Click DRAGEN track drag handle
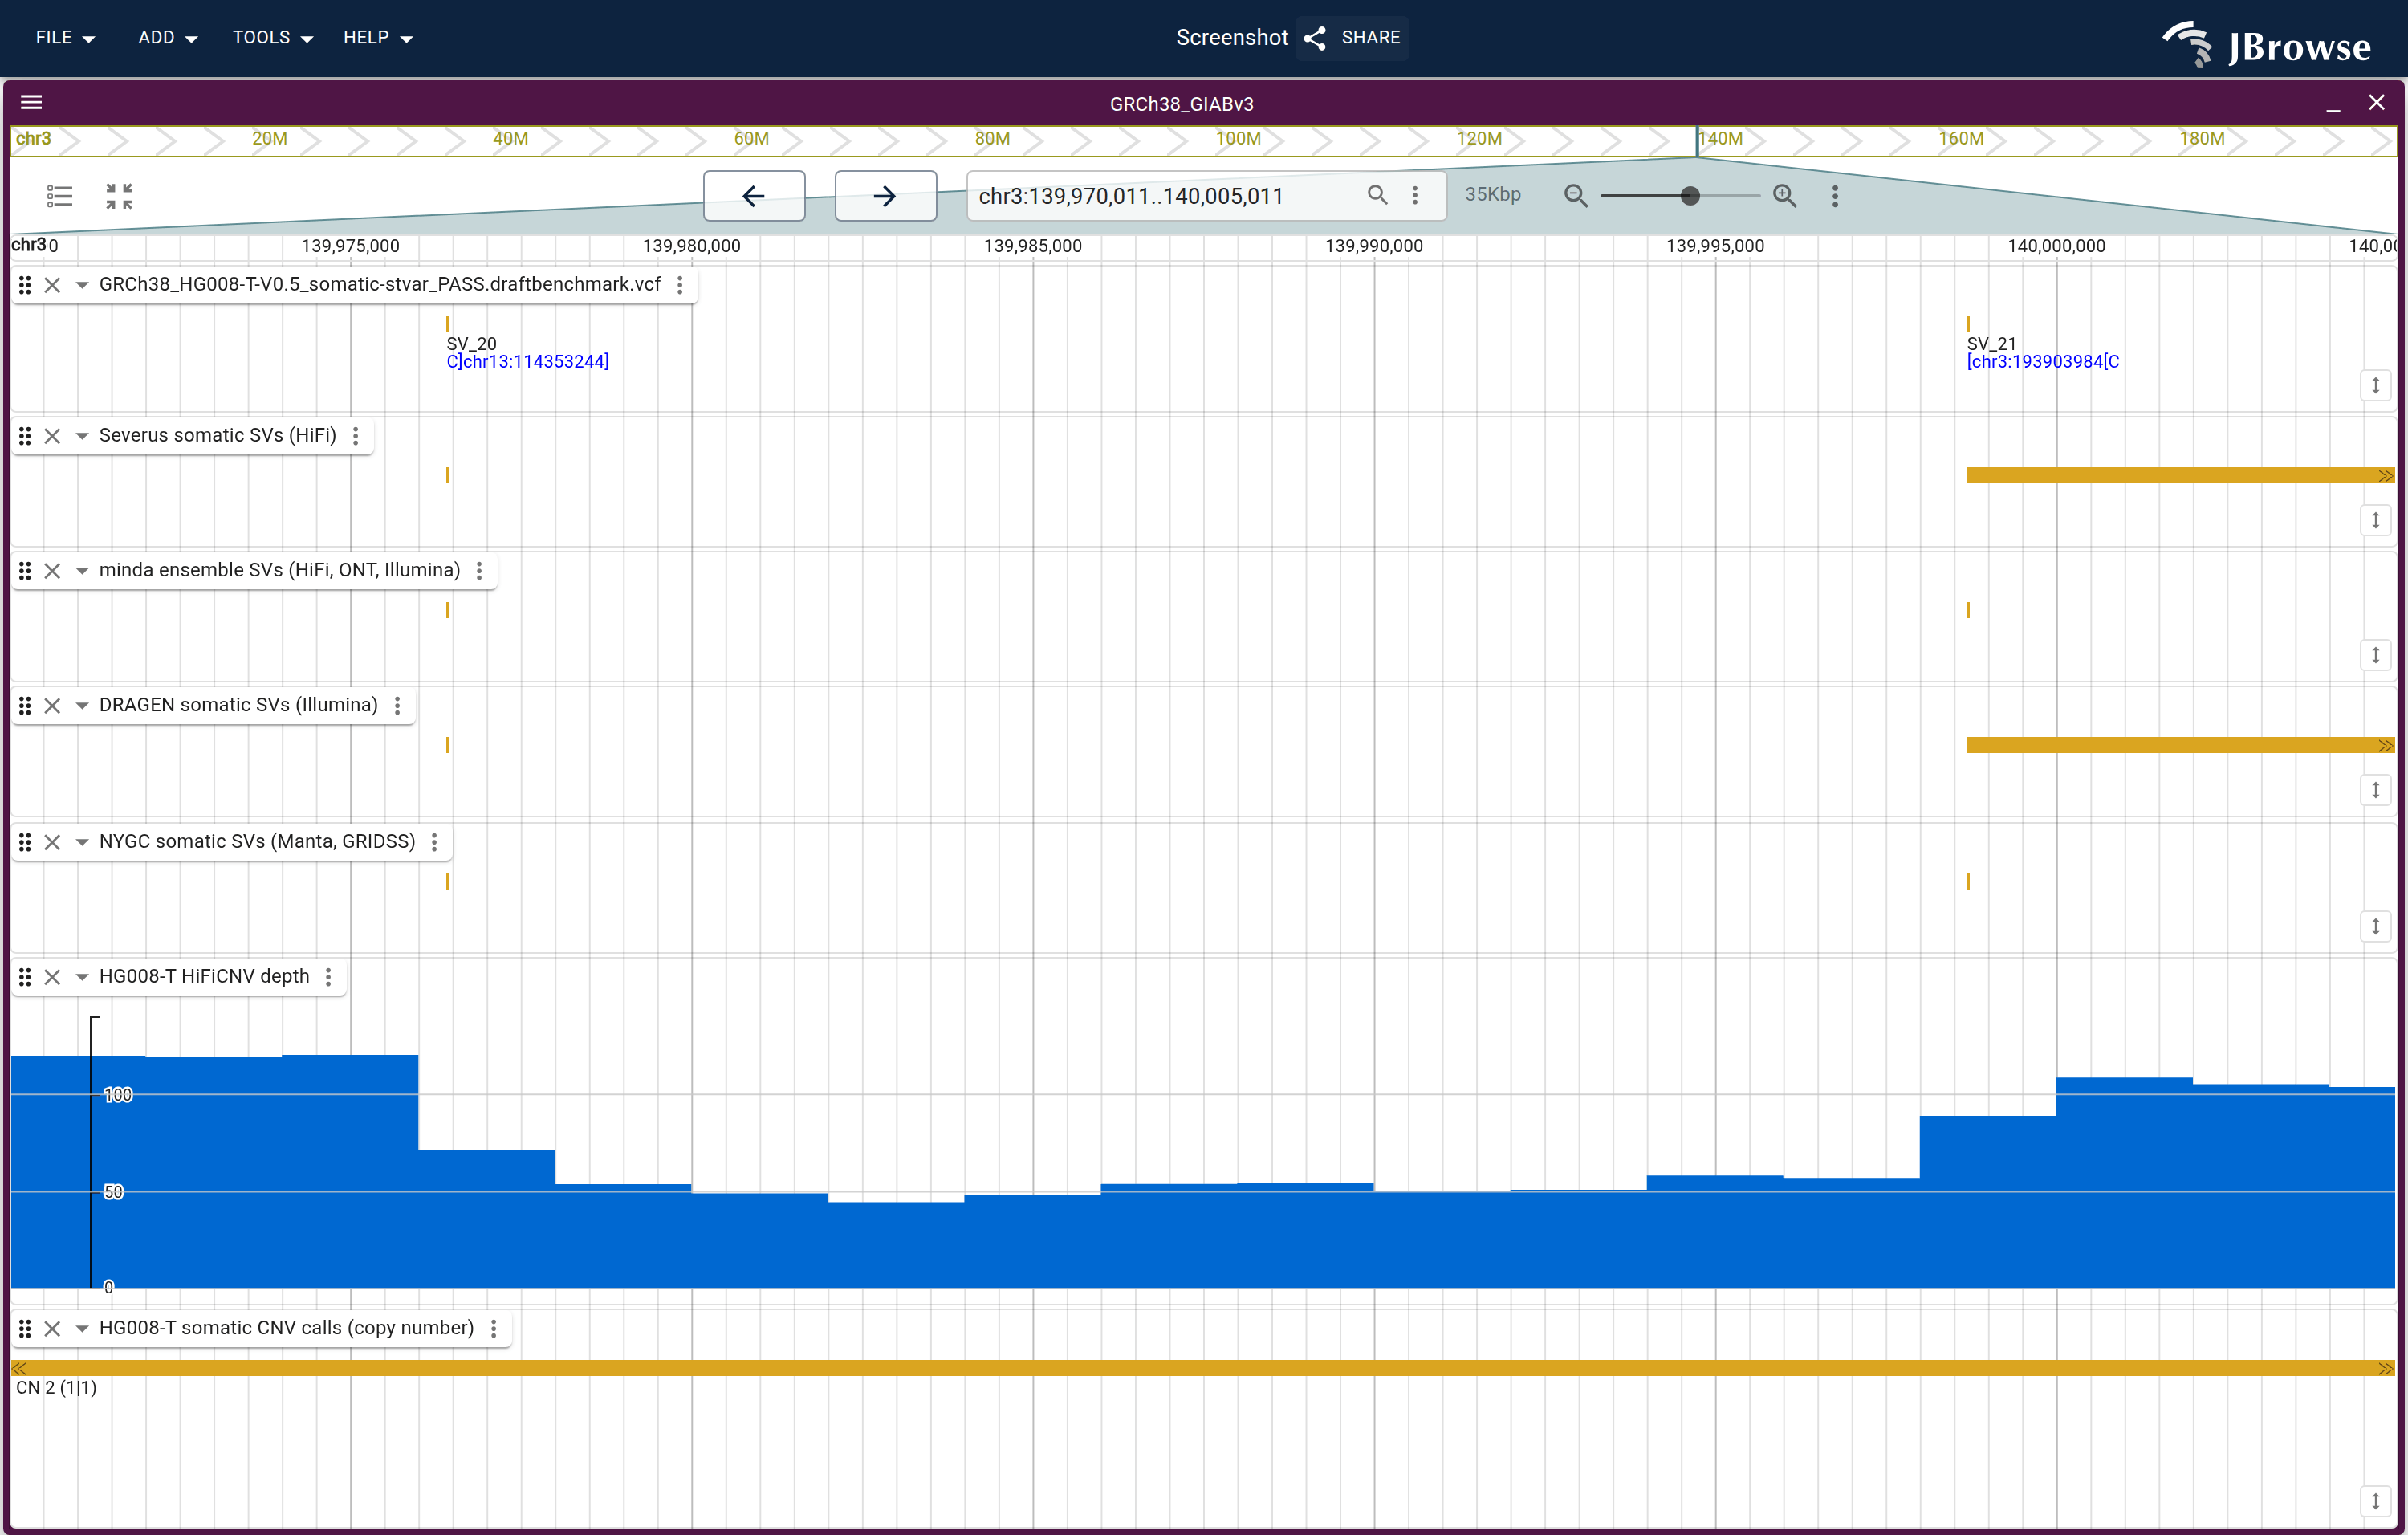This screenshot has height=1535, width=2408. tap(25, 706)
